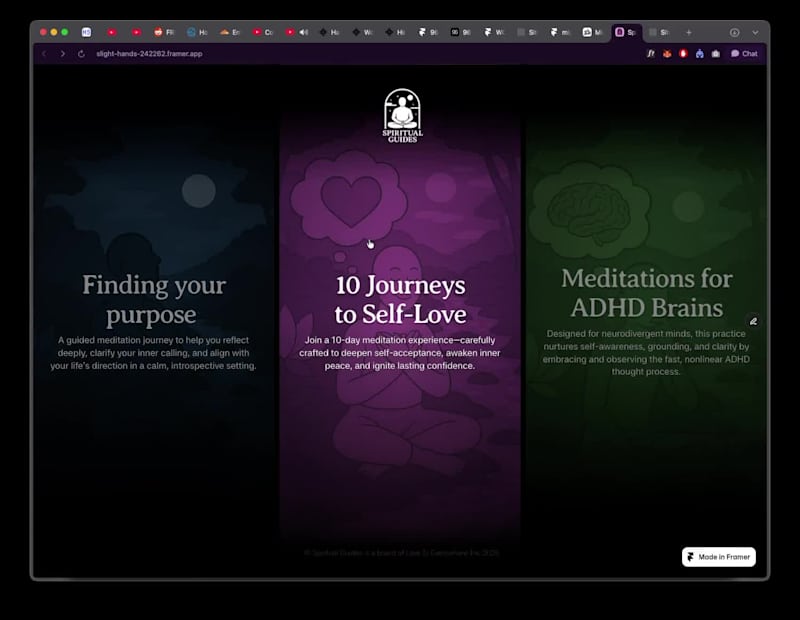Screen dimensions: 800x620
Task: Switch to the Reddit tab
Action: pos(164,32)
